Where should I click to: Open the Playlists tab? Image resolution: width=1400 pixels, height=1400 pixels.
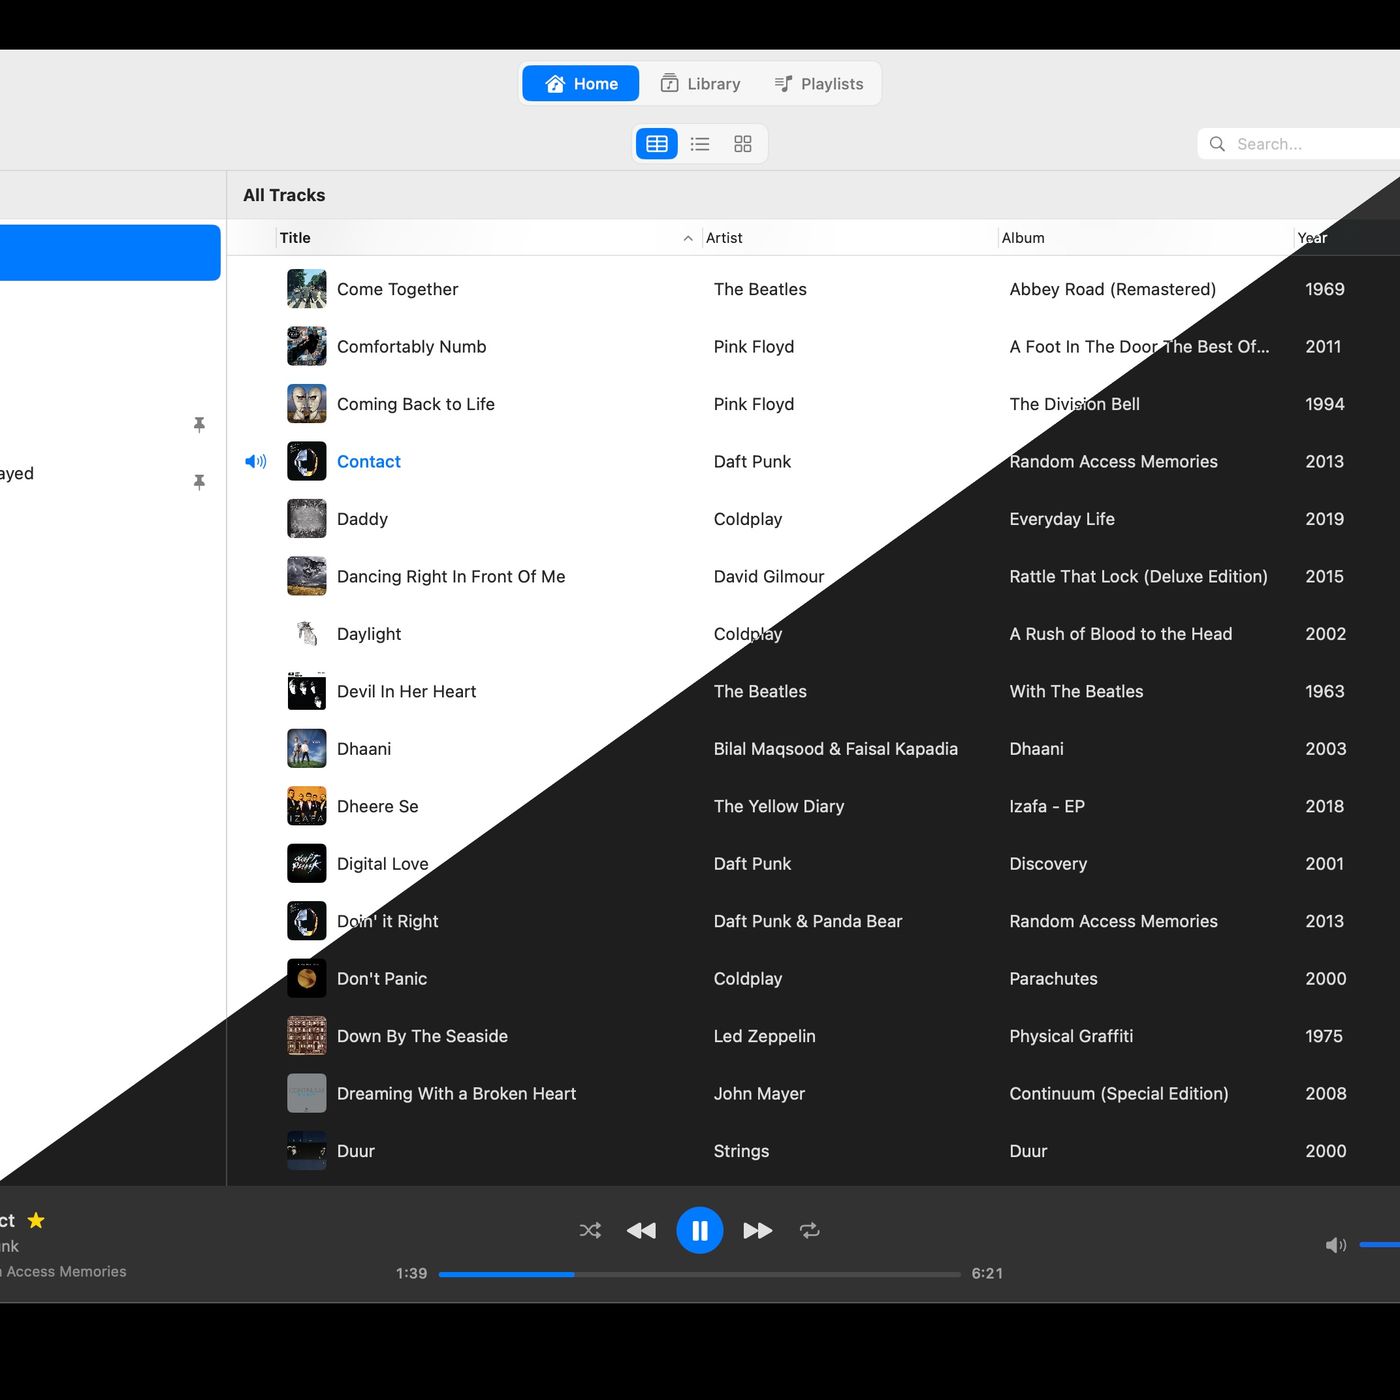point(819,84)
